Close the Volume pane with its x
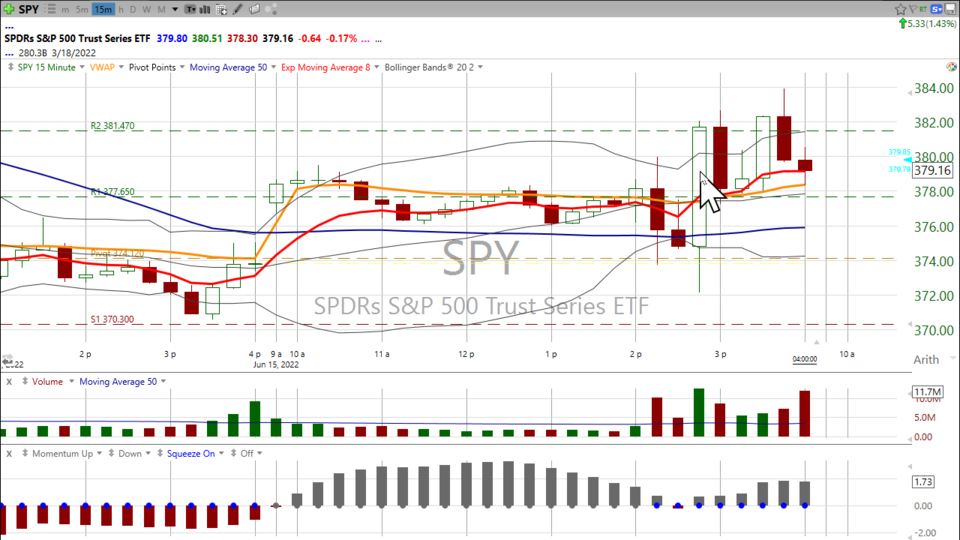The width and height of the screenshot is (960, 540). 9,381
